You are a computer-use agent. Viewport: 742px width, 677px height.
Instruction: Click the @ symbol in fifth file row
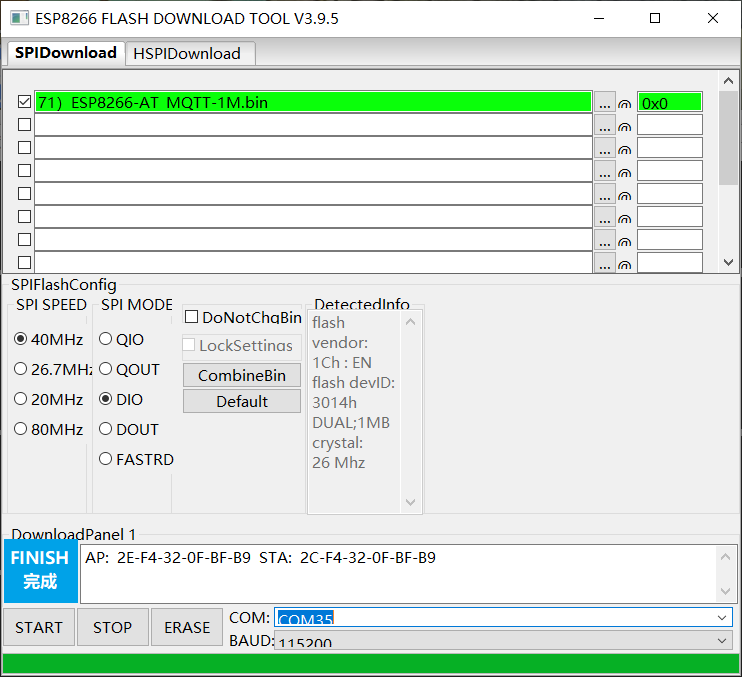(x=625, y=196)
